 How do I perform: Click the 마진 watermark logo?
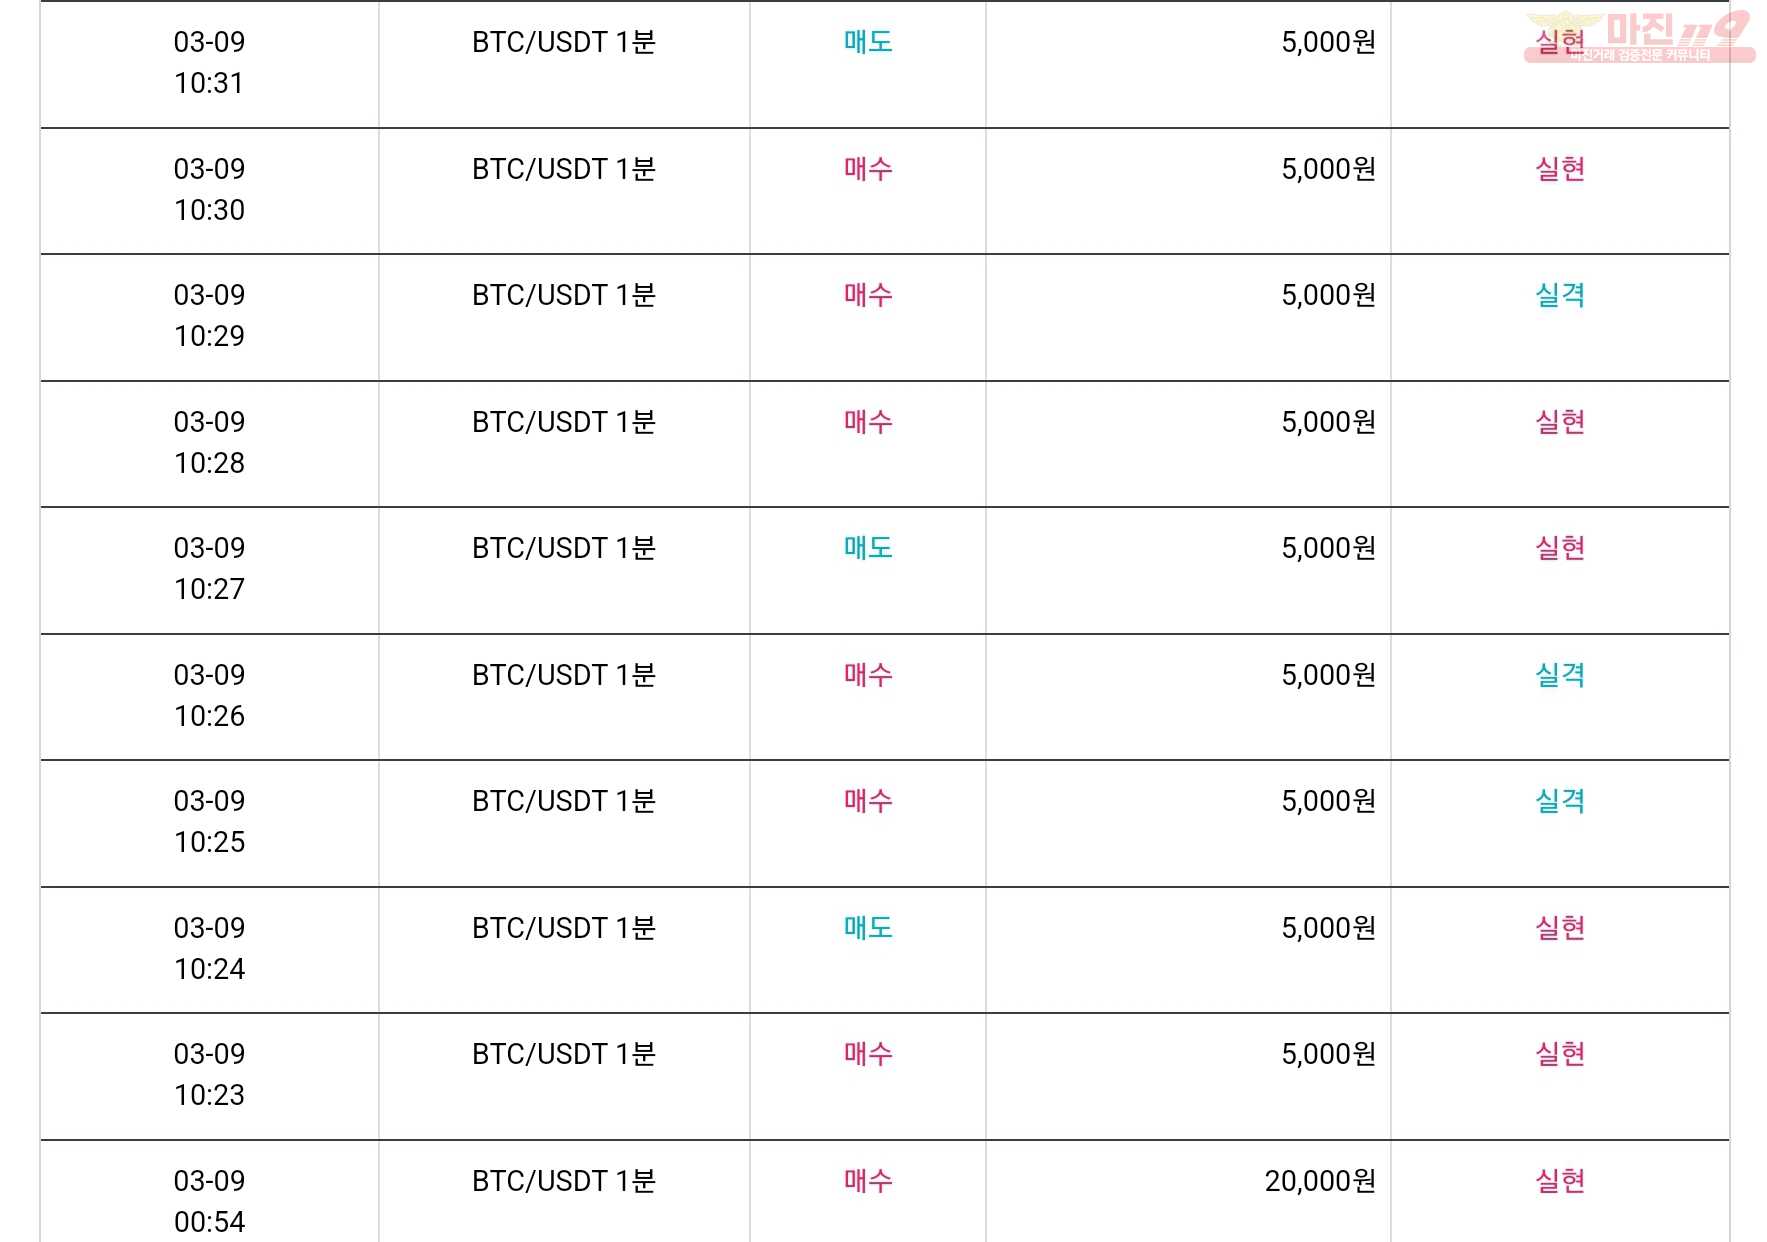point(1640,36)
